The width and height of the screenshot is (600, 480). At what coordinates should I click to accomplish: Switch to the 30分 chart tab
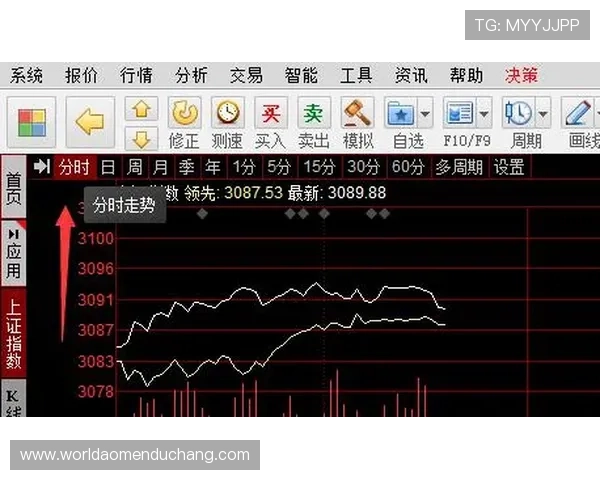pos(363,167)
